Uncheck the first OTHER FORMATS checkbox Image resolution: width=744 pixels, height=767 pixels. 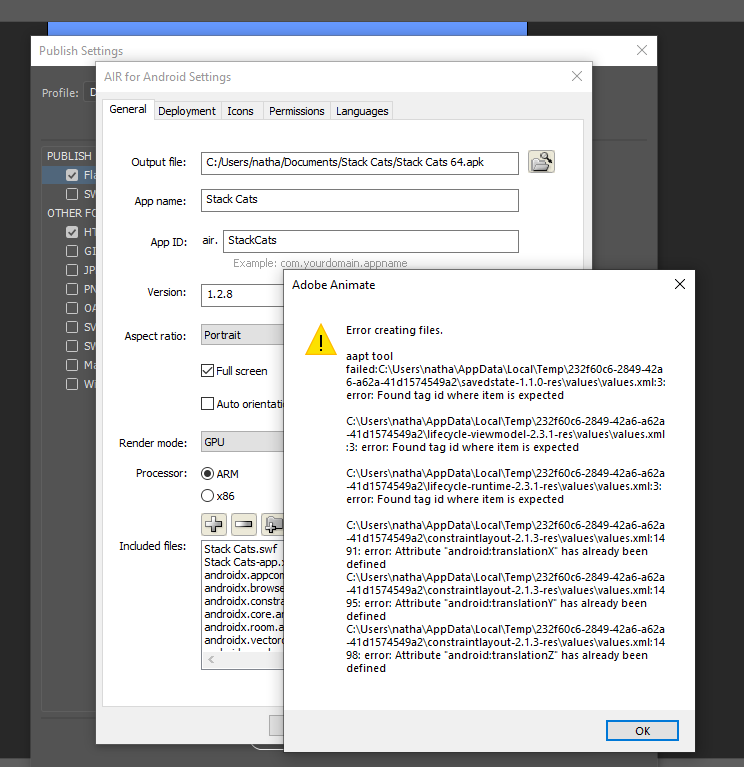pyautogui.click(x=72, y=232)
